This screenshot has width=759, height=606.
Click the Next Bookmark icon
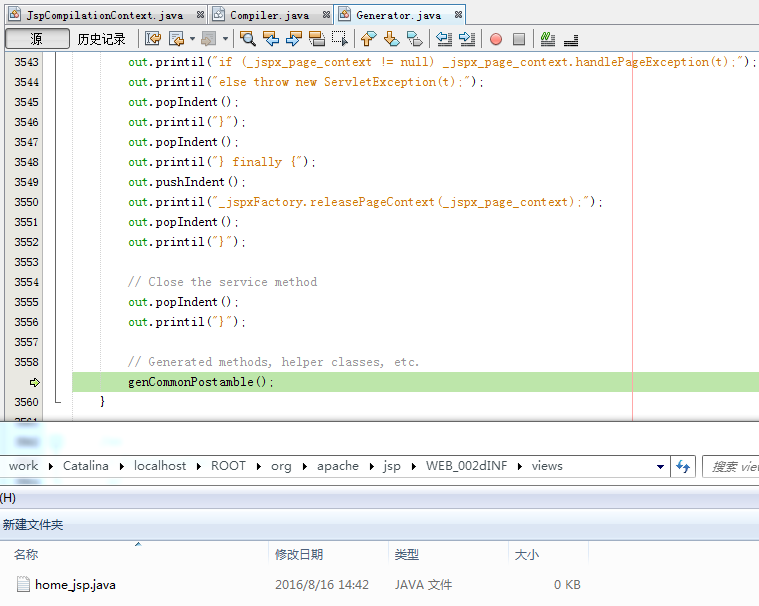click(392, 39)
